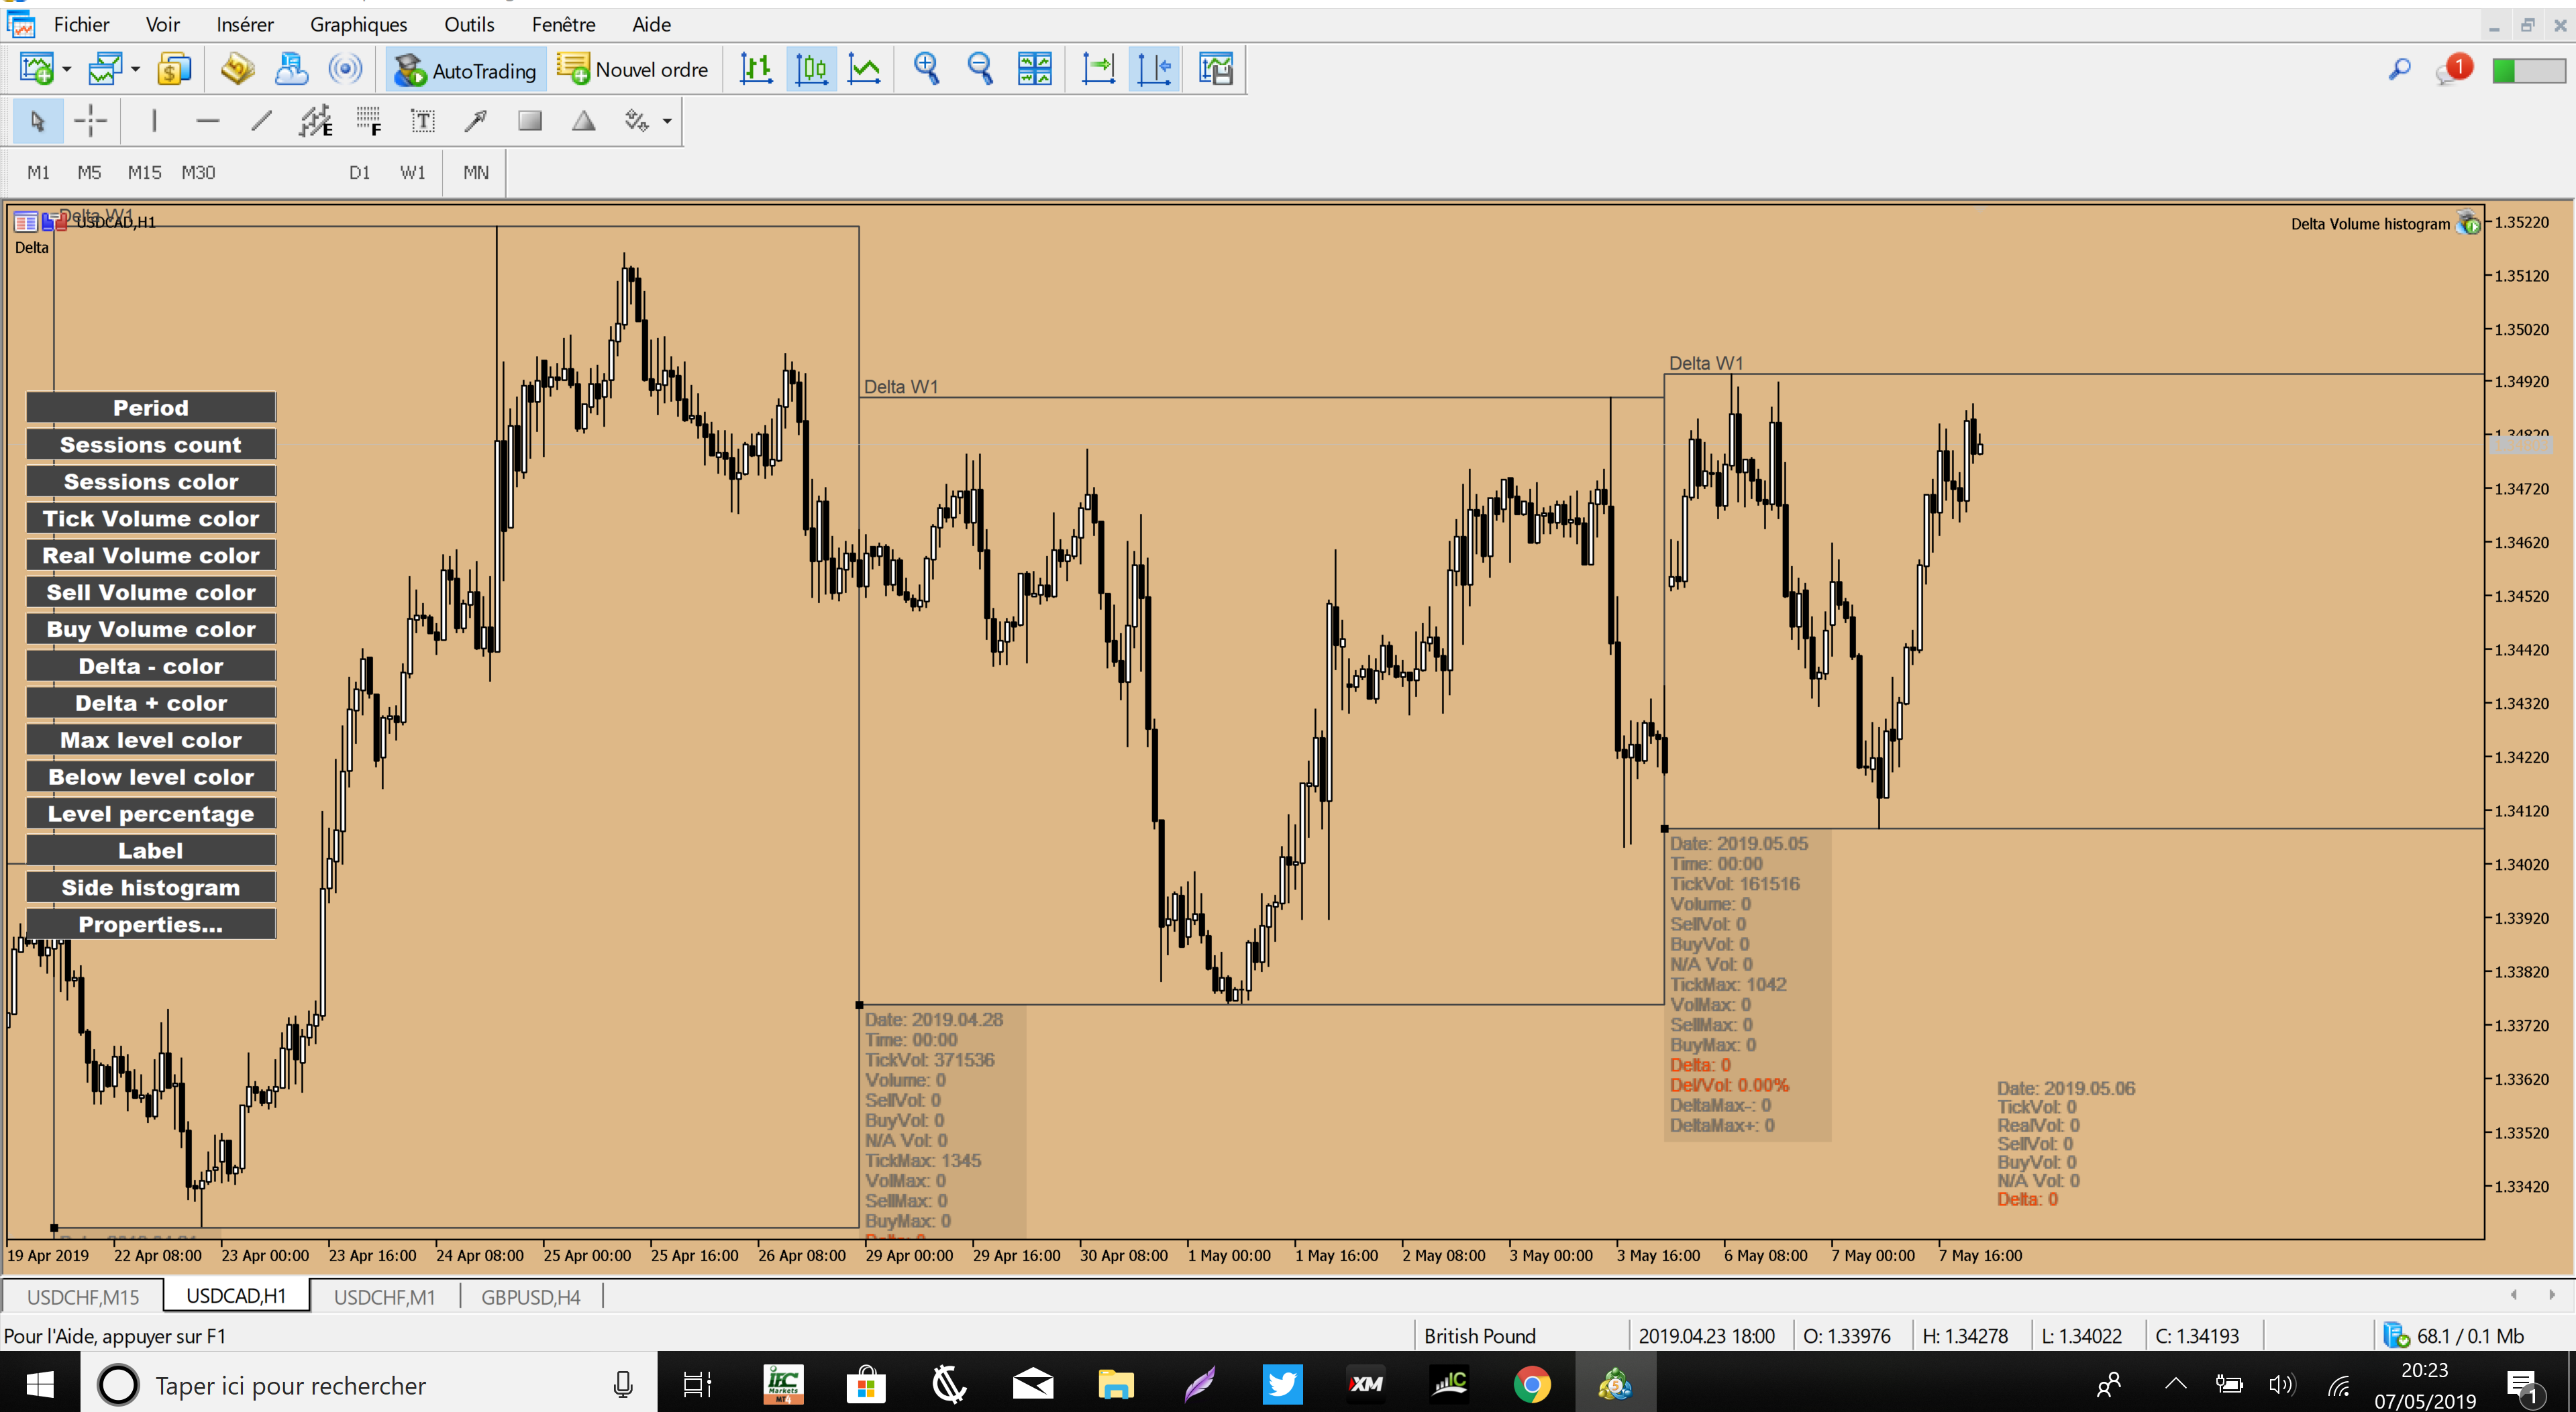The height and width of the screenshot is (1412, 2576).
Task: Click the zoom out magnifier icon
Action: pyautogui.click(x=980, y=69)
